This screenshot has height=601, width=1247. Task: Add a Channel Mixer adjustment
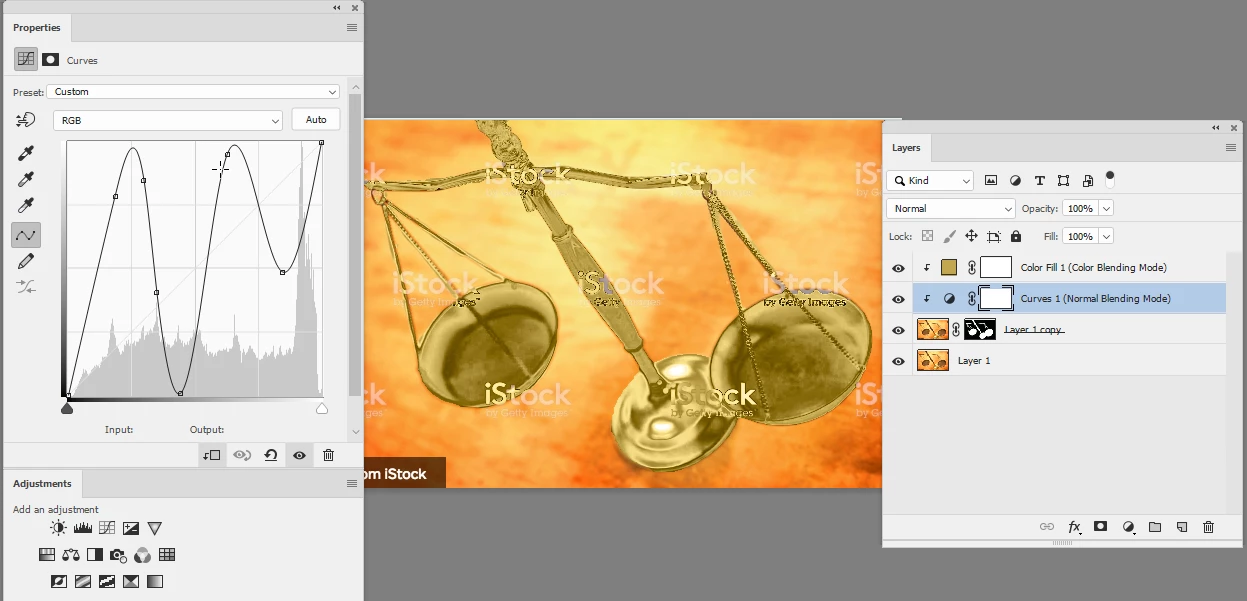tap(143, 554)
